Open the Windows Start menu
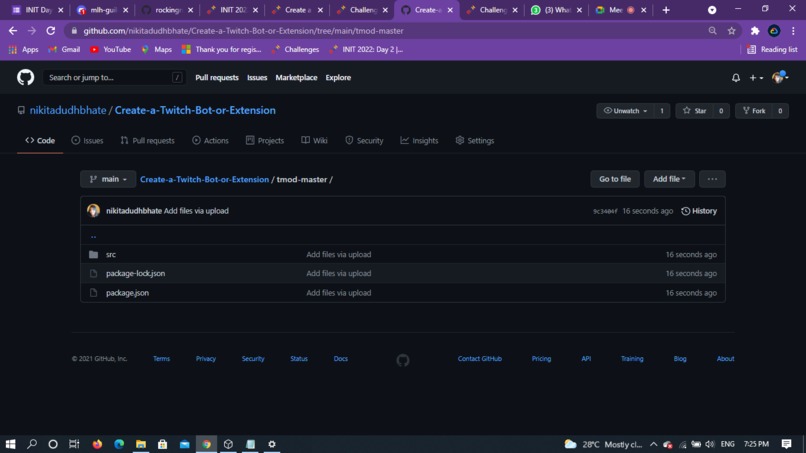 click(x=10, y=444)
